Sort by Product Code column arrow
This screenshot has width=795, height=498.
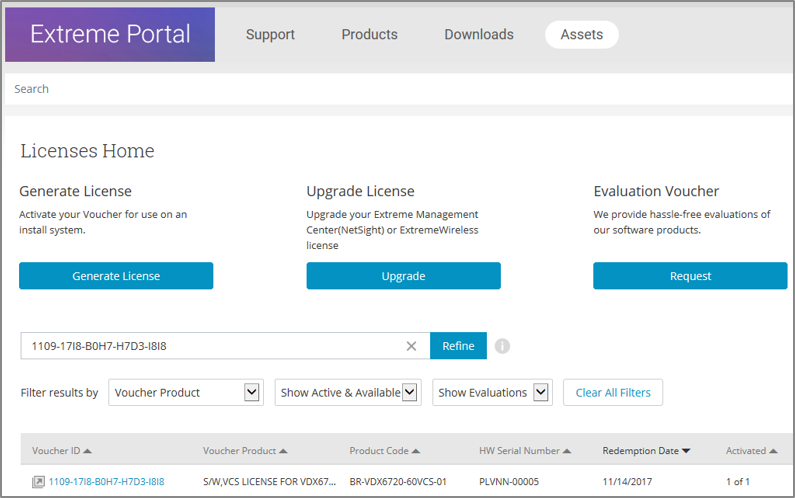point(416,451)
